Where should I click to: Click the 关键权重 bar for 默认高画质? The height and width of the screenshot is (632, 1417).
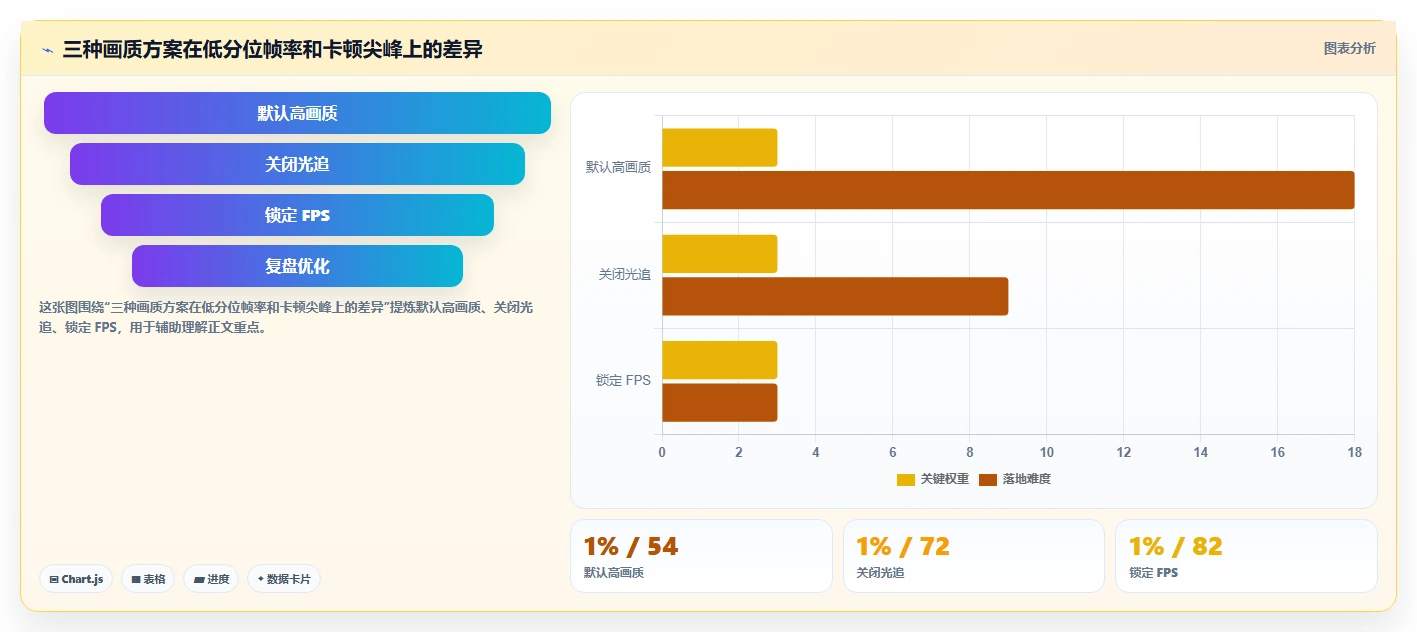point(719,148)
